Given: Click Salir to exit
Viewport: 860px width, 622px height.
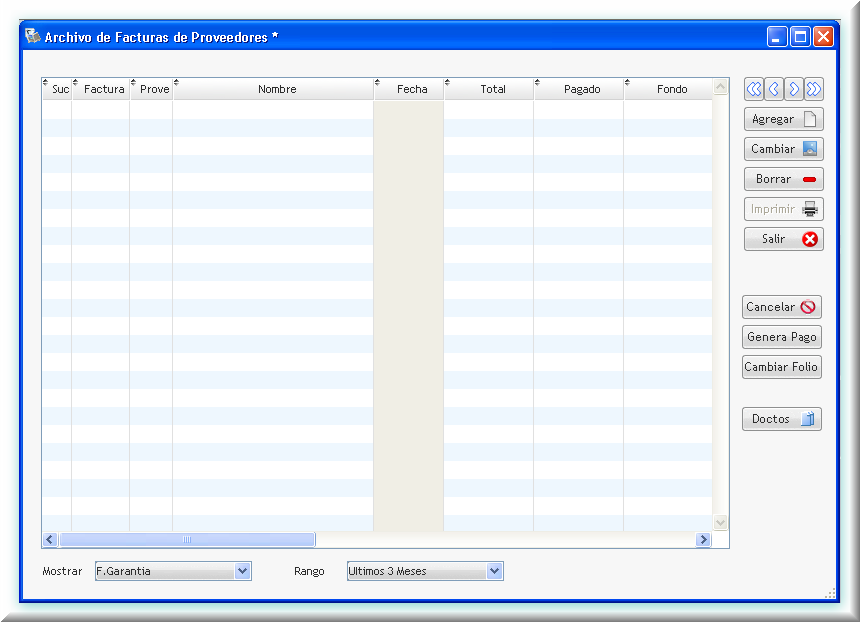Looking at the screenshot, I should tap(784, 239).
